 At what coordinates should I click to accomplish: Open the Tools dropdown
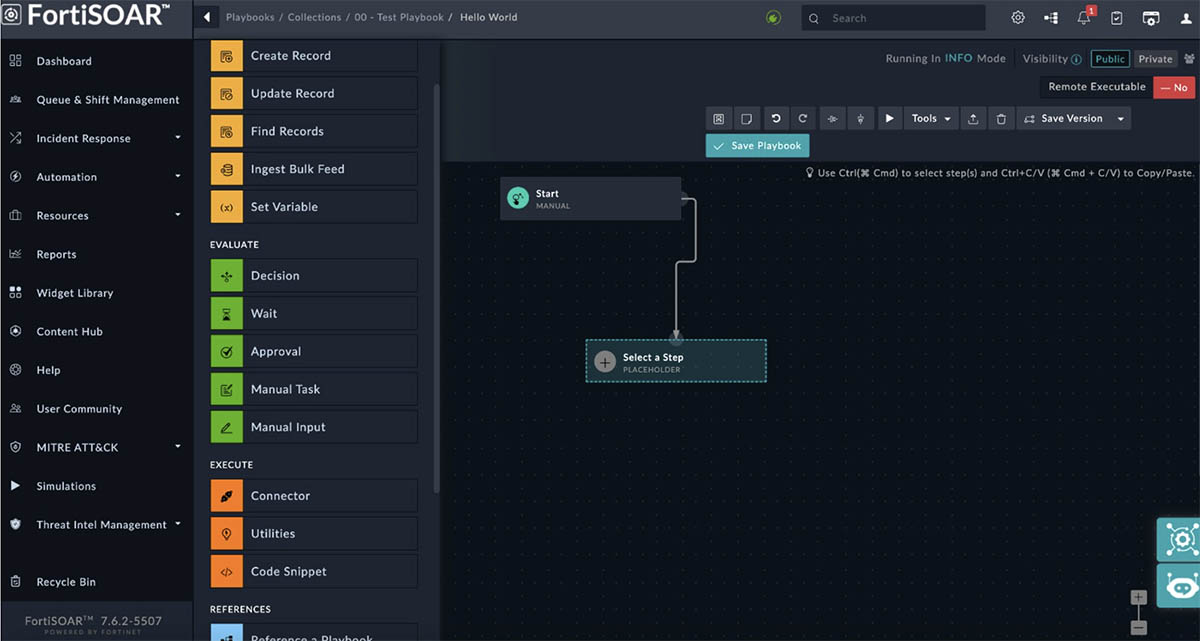(930, 119)
